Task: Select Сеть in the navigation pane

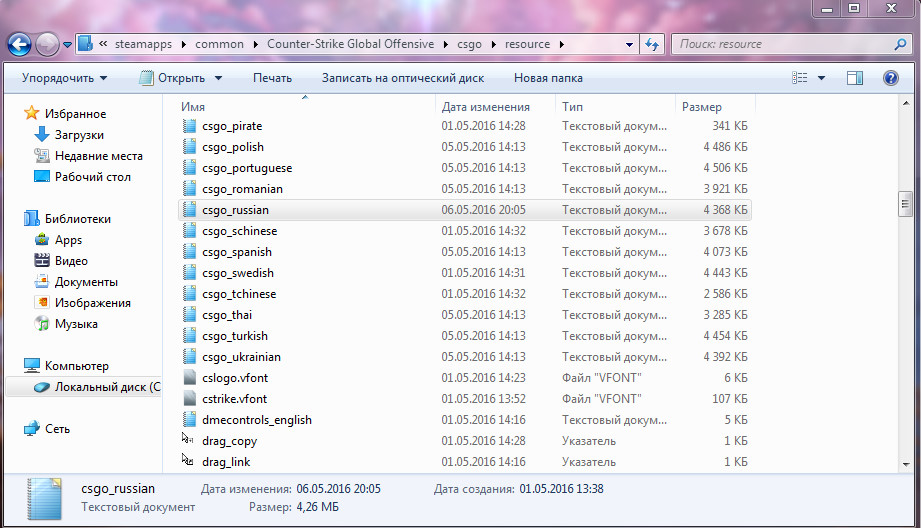Action: (57, 429)
